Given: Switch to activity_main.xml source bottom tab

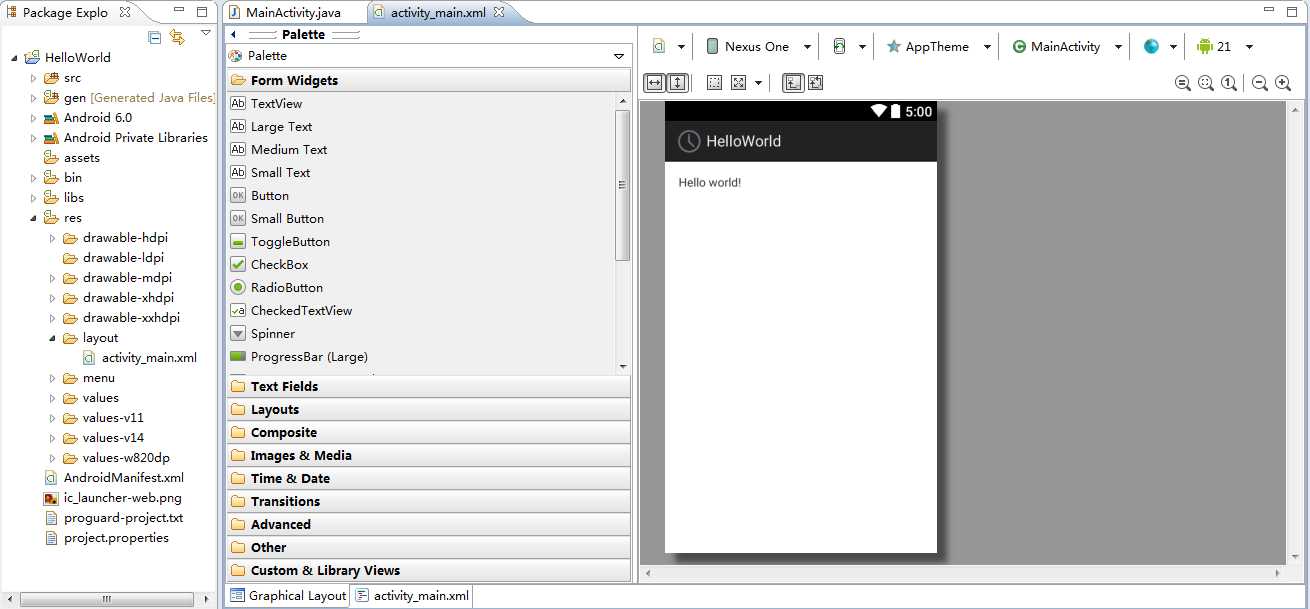Looking at the screenshot, I should click(411, 595).
